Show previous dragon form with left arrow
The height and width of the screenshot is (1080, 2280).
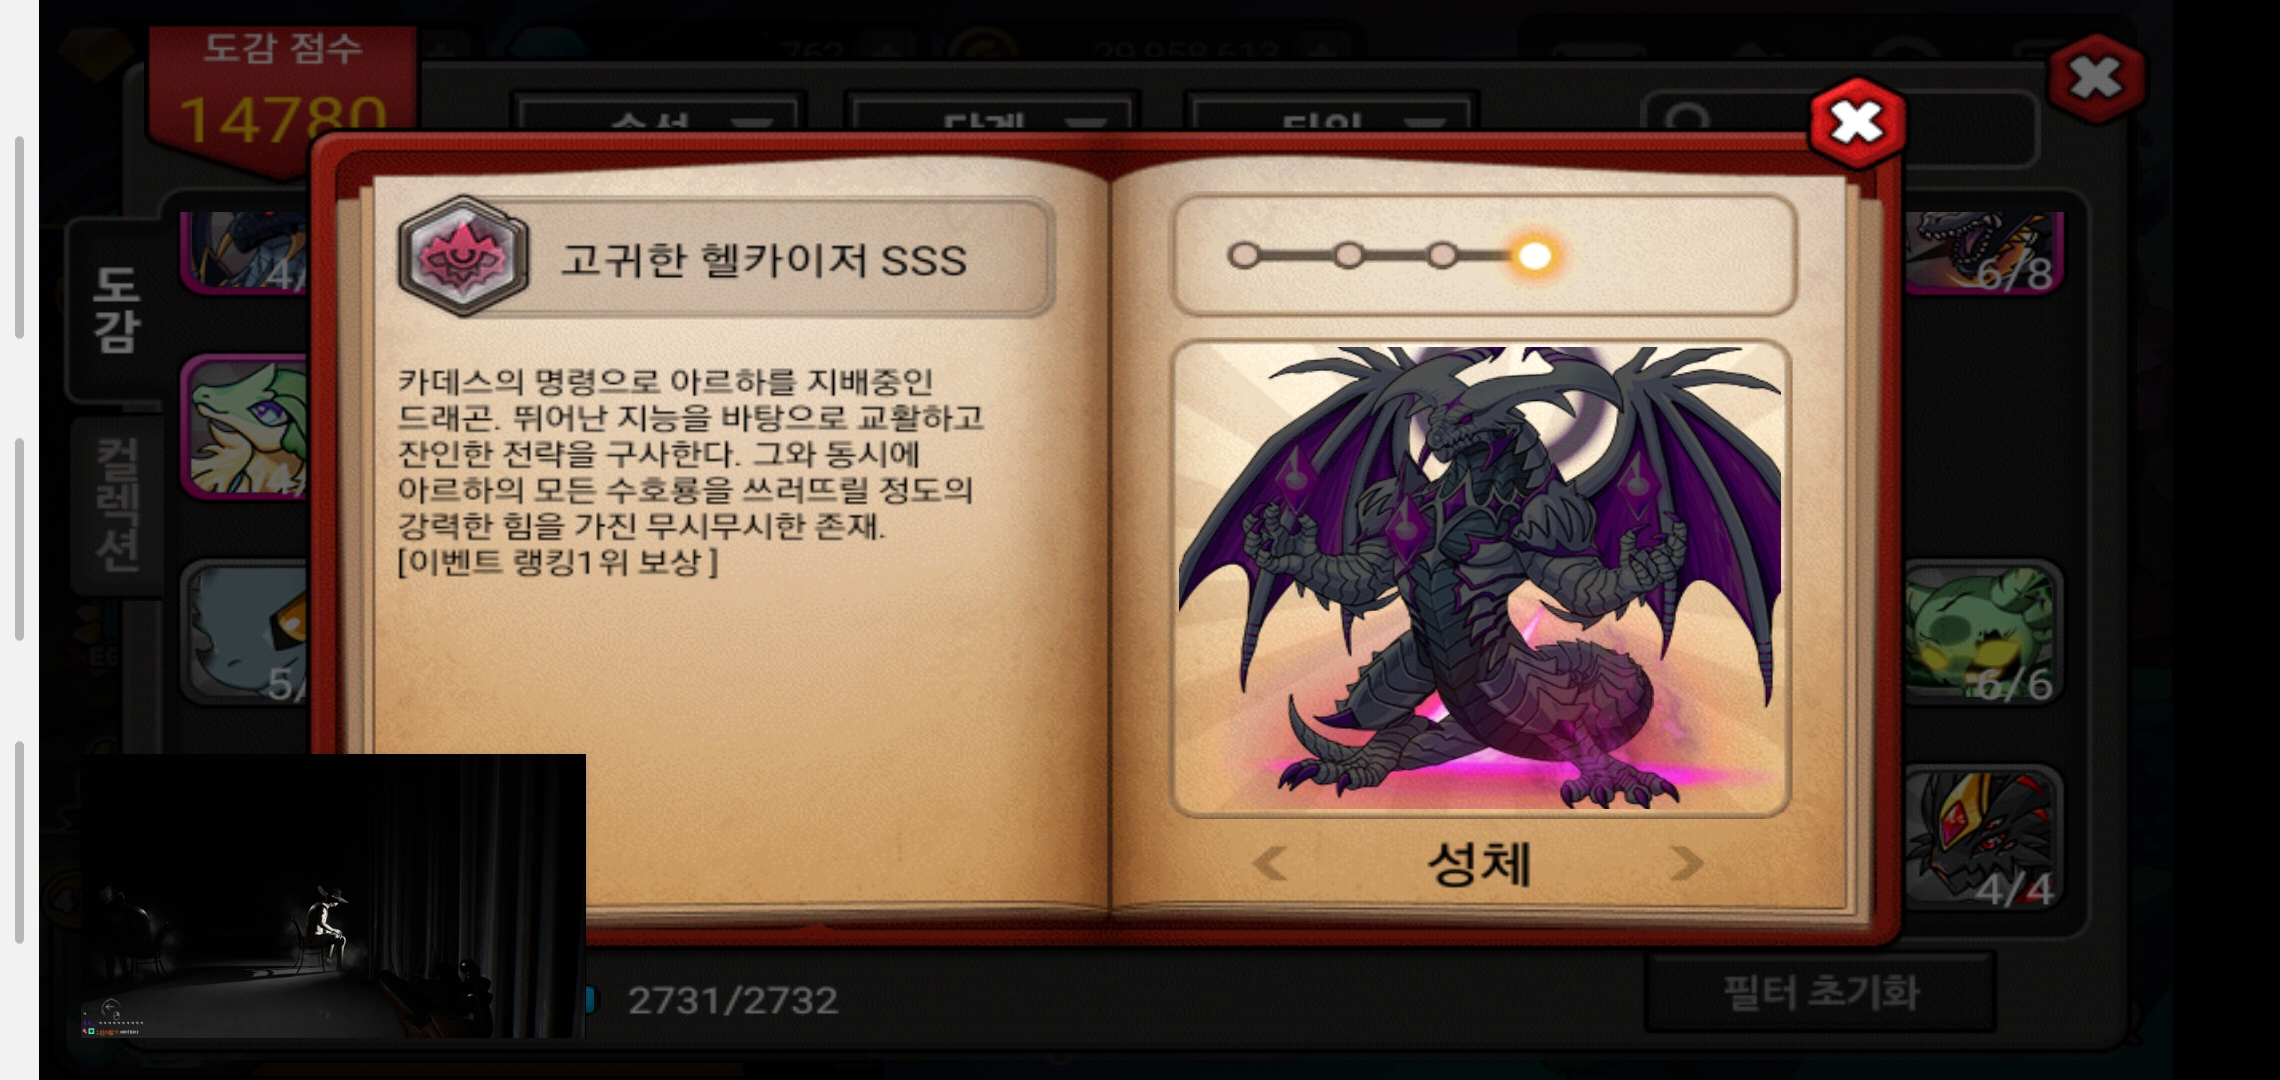(1271, 863)
